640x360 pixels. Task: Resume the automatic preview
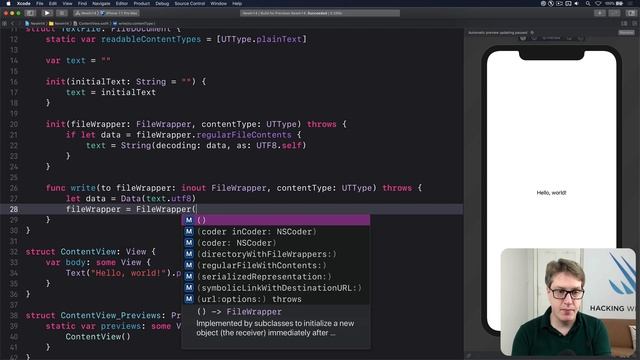click(627, 32)
